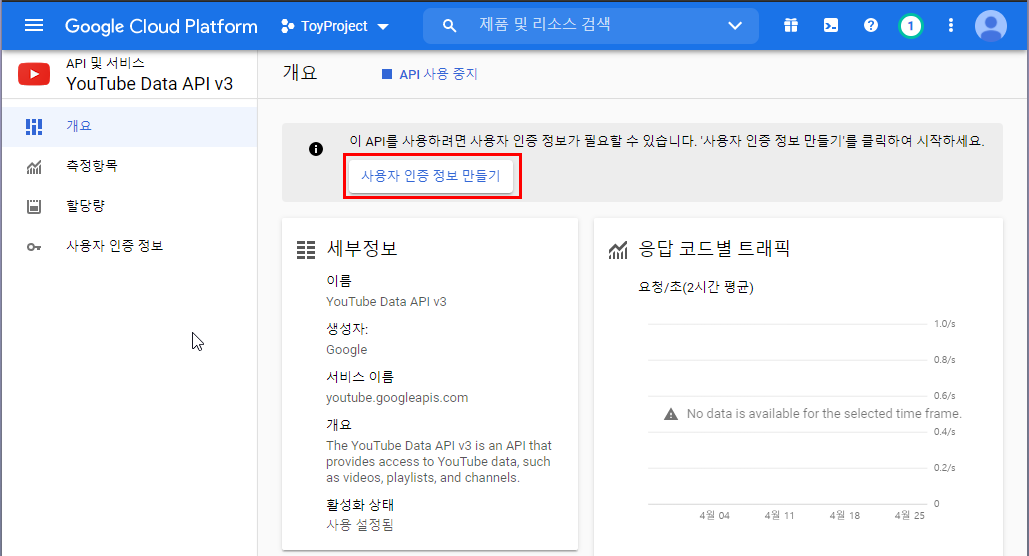Viewport: 1029px width, 556px height.
Task: Open the user account avatar
Action: coord(990,26)
